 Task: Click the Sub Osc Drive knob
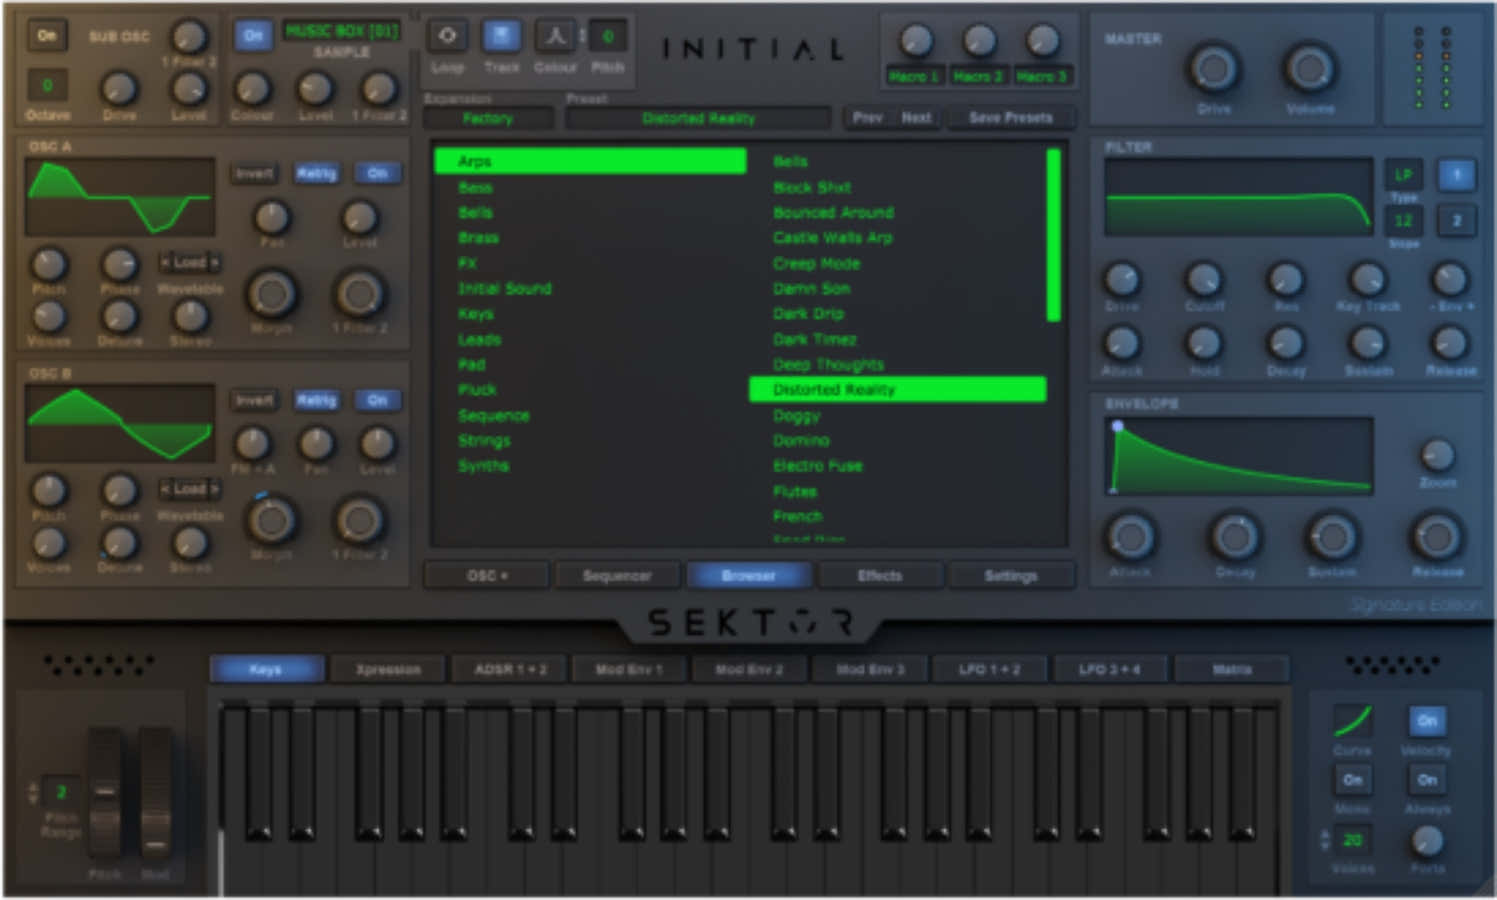(119, 89)
